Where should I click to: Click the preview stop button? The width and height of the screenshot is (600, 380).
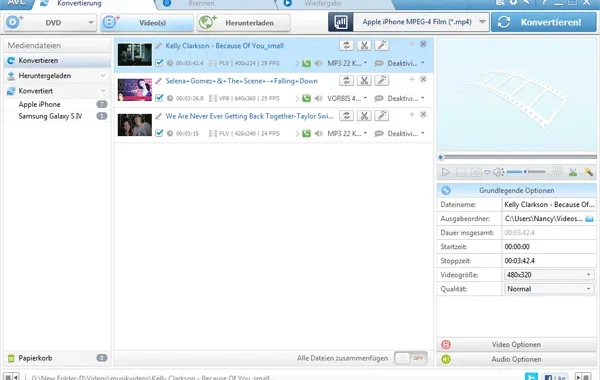pos(461,172)
